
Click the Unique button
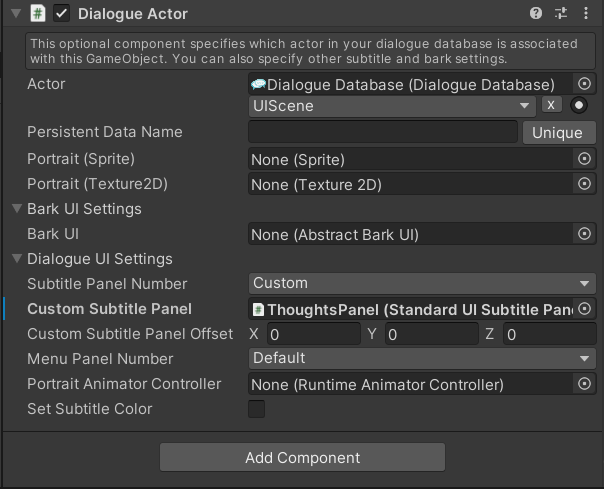(559, 133)
